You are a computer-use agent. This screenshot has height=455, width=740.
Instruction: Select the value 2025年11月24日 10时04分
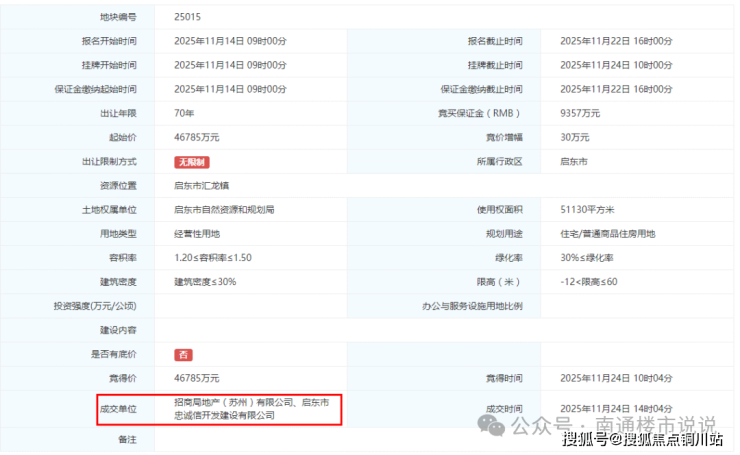pyautogui.click(x=616, y=378)
